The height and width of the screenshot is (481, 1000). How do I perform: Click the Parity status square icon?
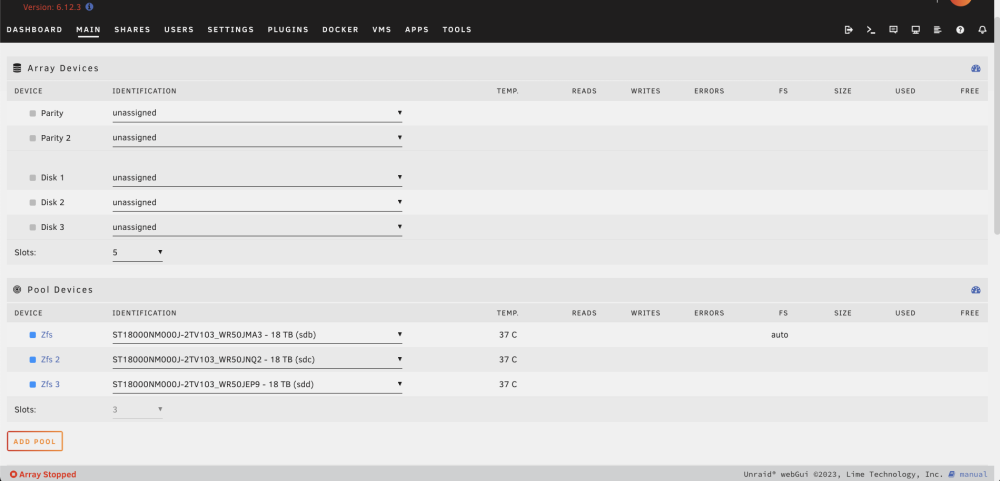click(33, 113)
